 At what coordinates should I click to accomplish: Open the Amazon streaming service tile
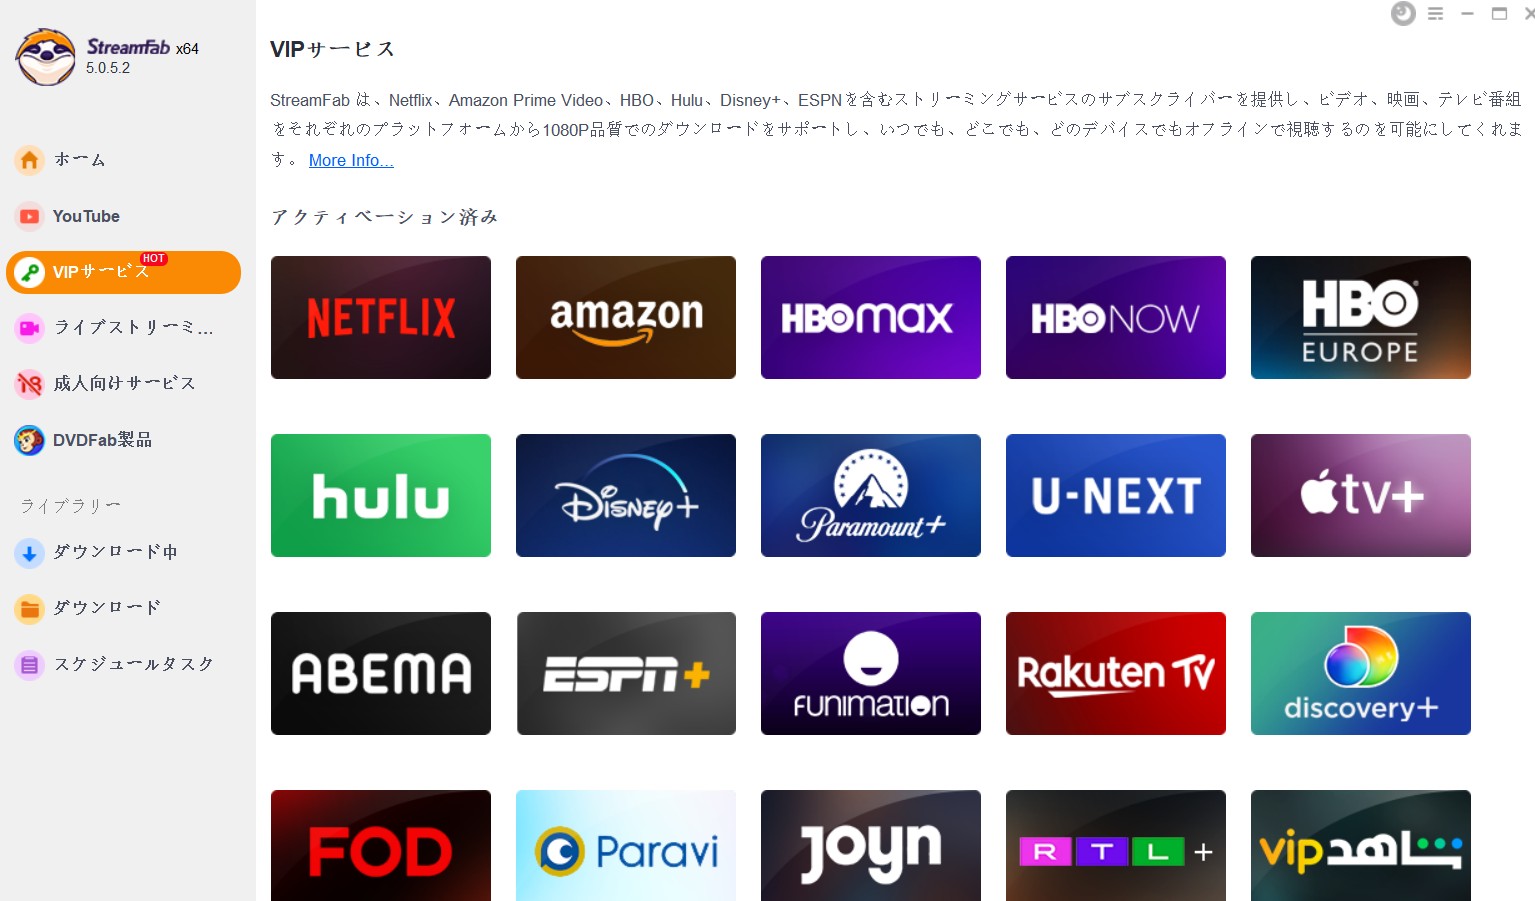pyautogui.click(x=625, y=317)
